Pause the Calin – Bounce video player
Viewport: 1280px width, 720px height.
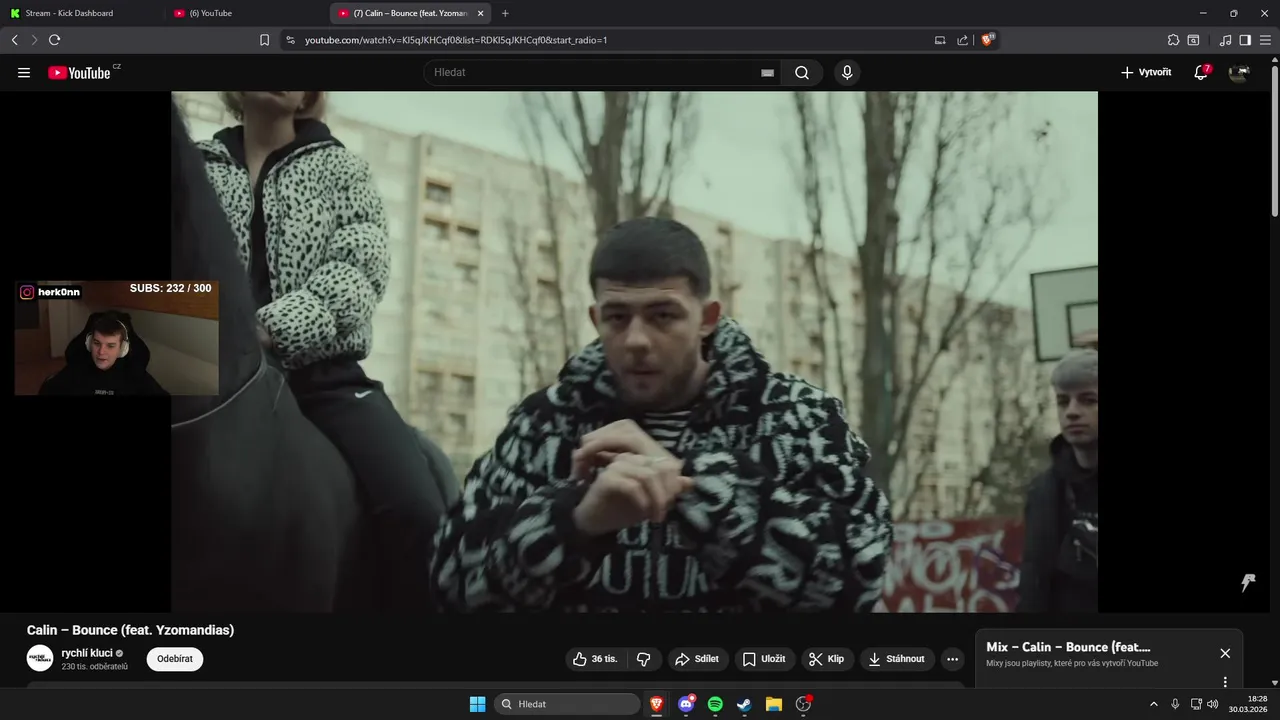coord(634,351)
